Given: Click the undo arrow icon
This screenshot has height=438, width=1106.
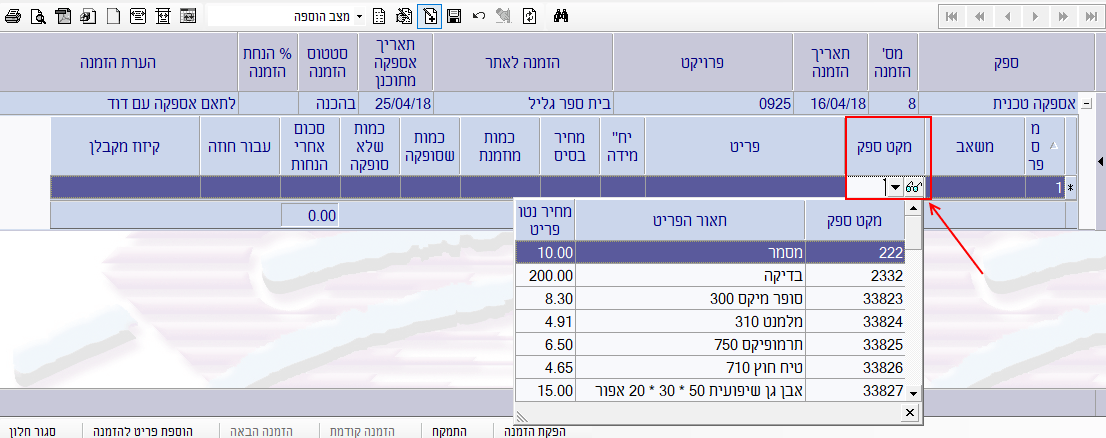Looking at the screenshot, I should click(x=479, y=17).
